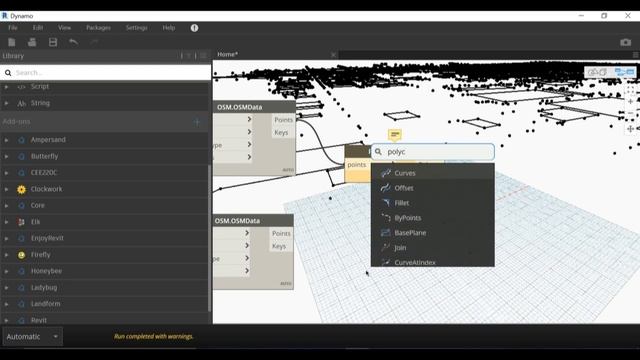
Task: Expand the Revit package
Action: pos(6,320)
